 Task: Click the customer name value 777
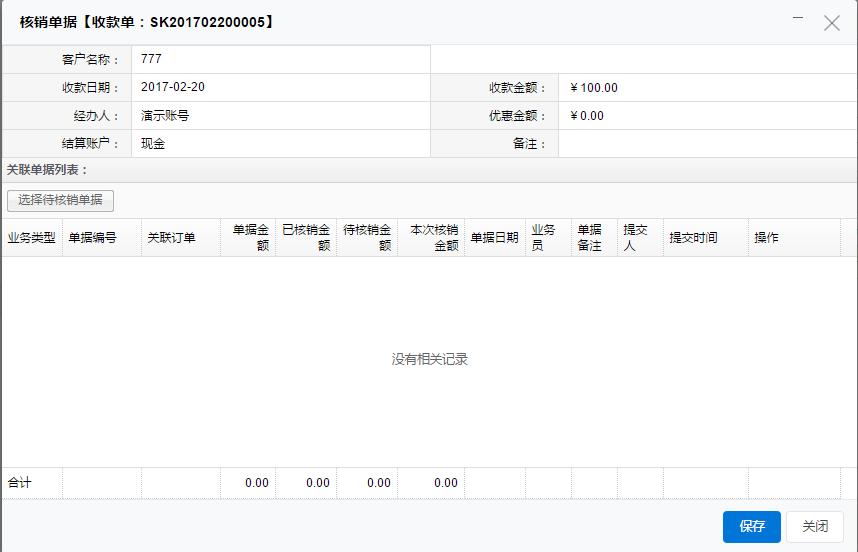152,59
